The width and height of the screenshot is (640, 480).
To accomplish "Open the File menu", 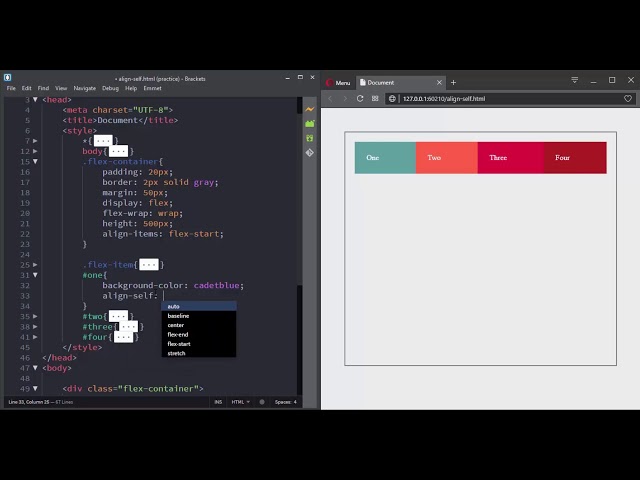I will point(11,88).
